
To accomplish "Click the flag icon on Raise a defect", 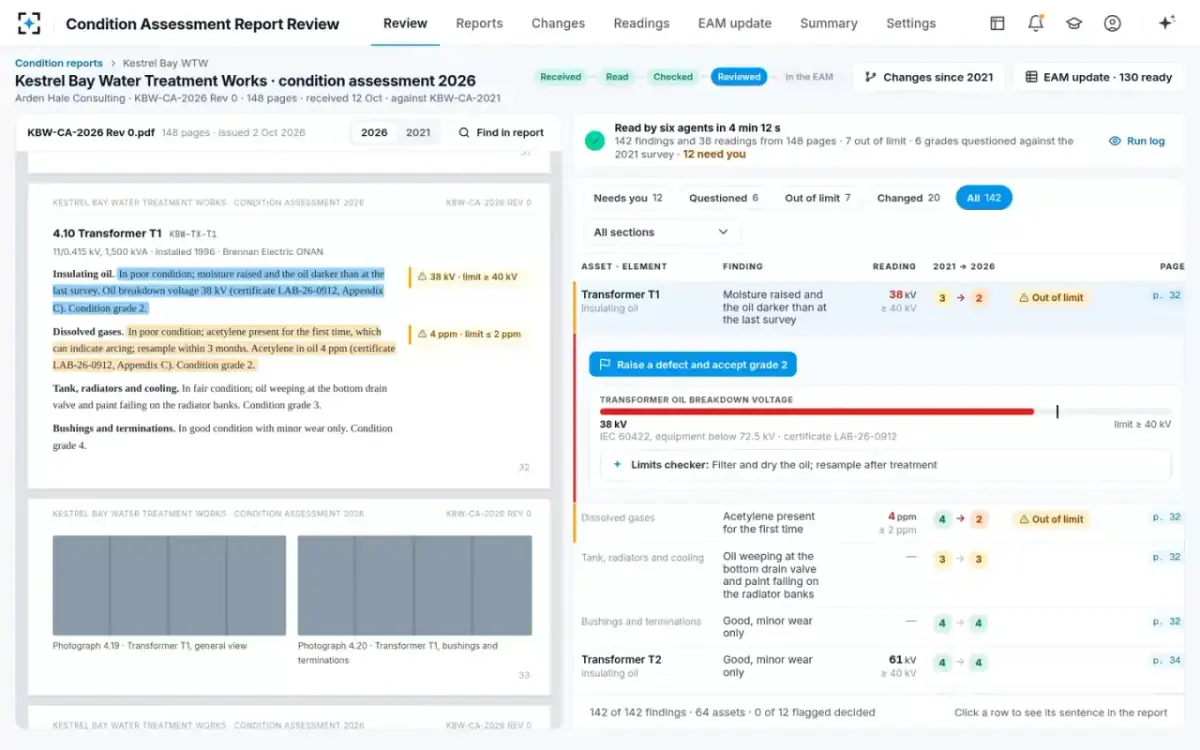I will point(604,365).
